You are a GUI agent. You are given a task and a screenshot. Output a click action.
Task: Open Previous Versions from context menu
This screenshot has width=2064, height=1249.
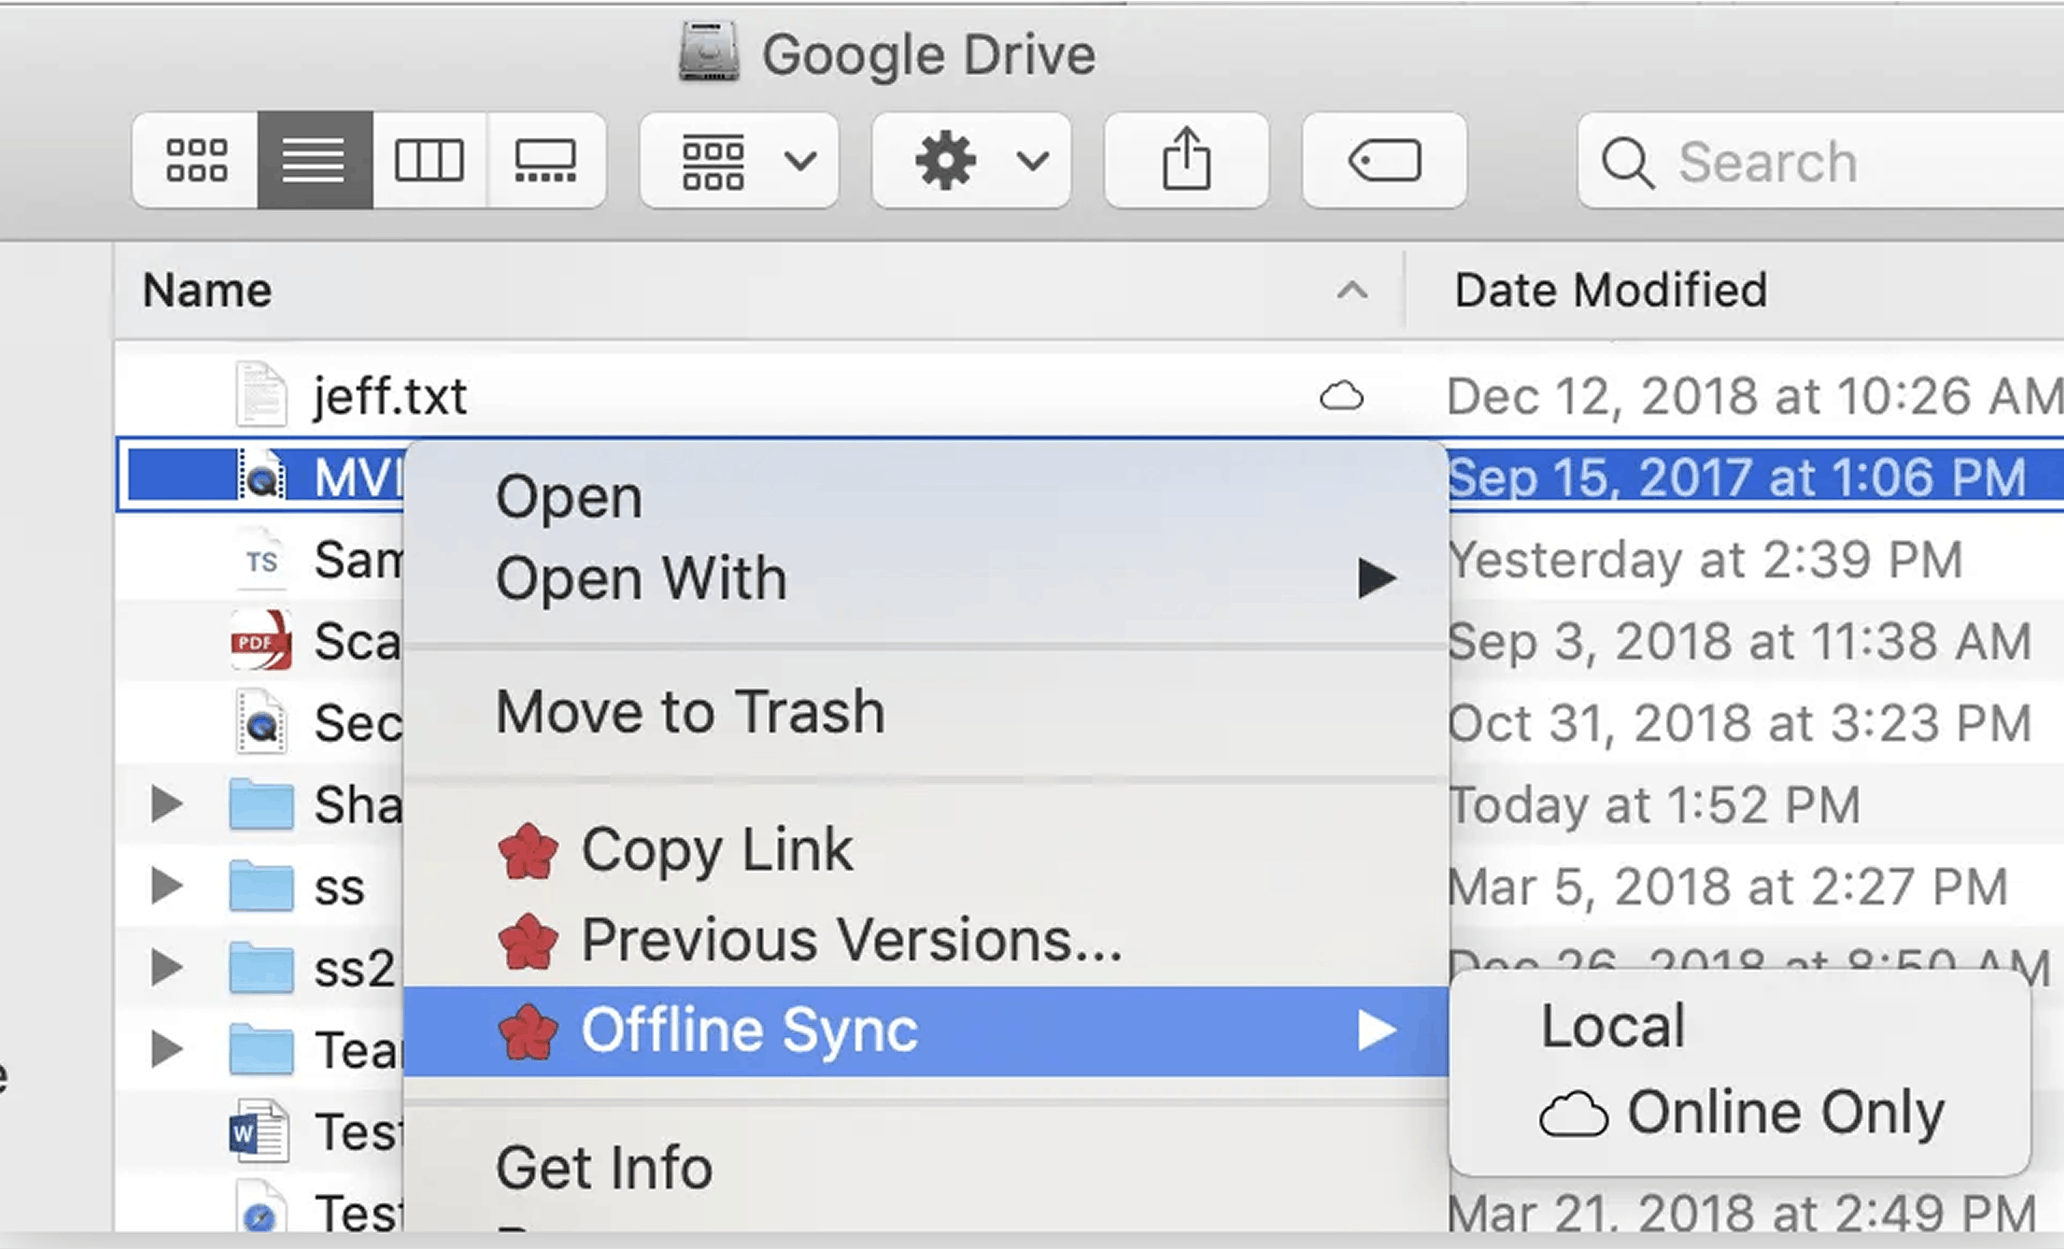850,940
